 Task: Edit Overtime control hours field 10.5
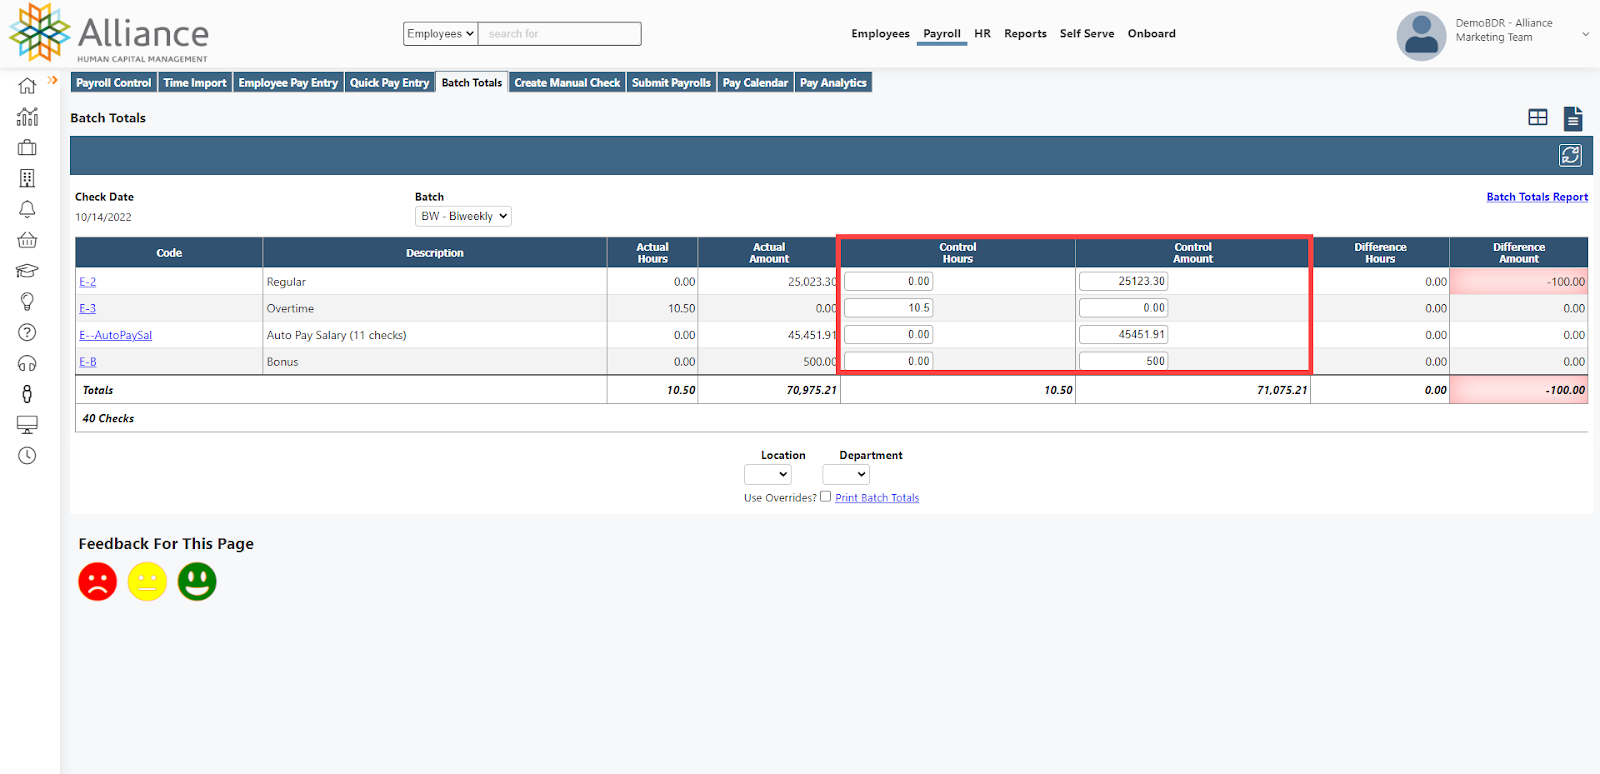(x=888, y=308)
